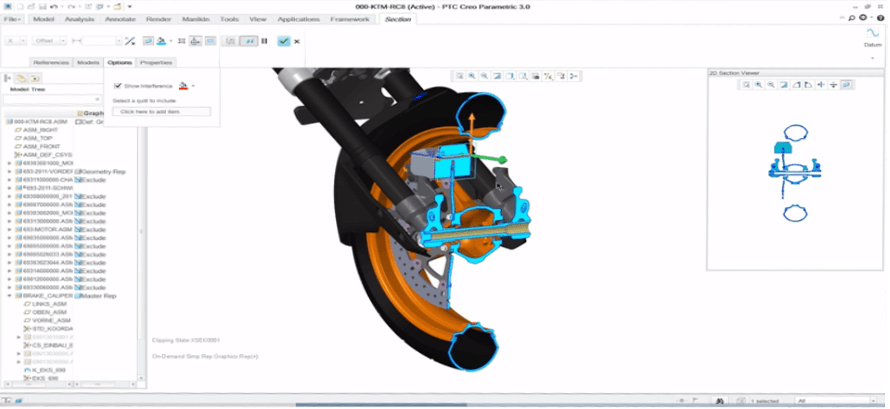The height and width of the screenshot is (409, 890).
Task: Open quick access toolbar customize arrow
Action: tap(129, 6)
